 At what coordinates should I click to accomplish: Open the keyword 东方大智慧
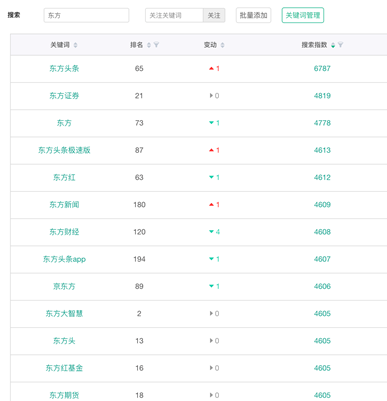pos(64,314)
